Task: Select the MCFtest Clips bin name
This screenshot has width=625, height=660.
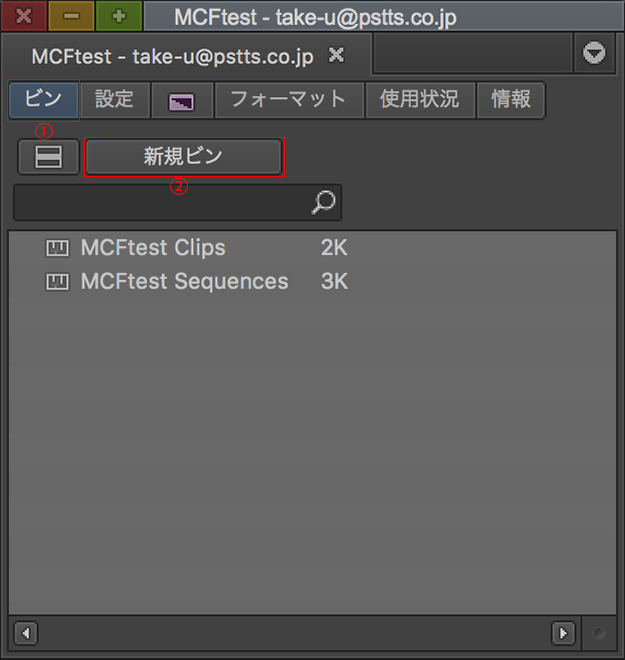Action: tap(153, 248)
